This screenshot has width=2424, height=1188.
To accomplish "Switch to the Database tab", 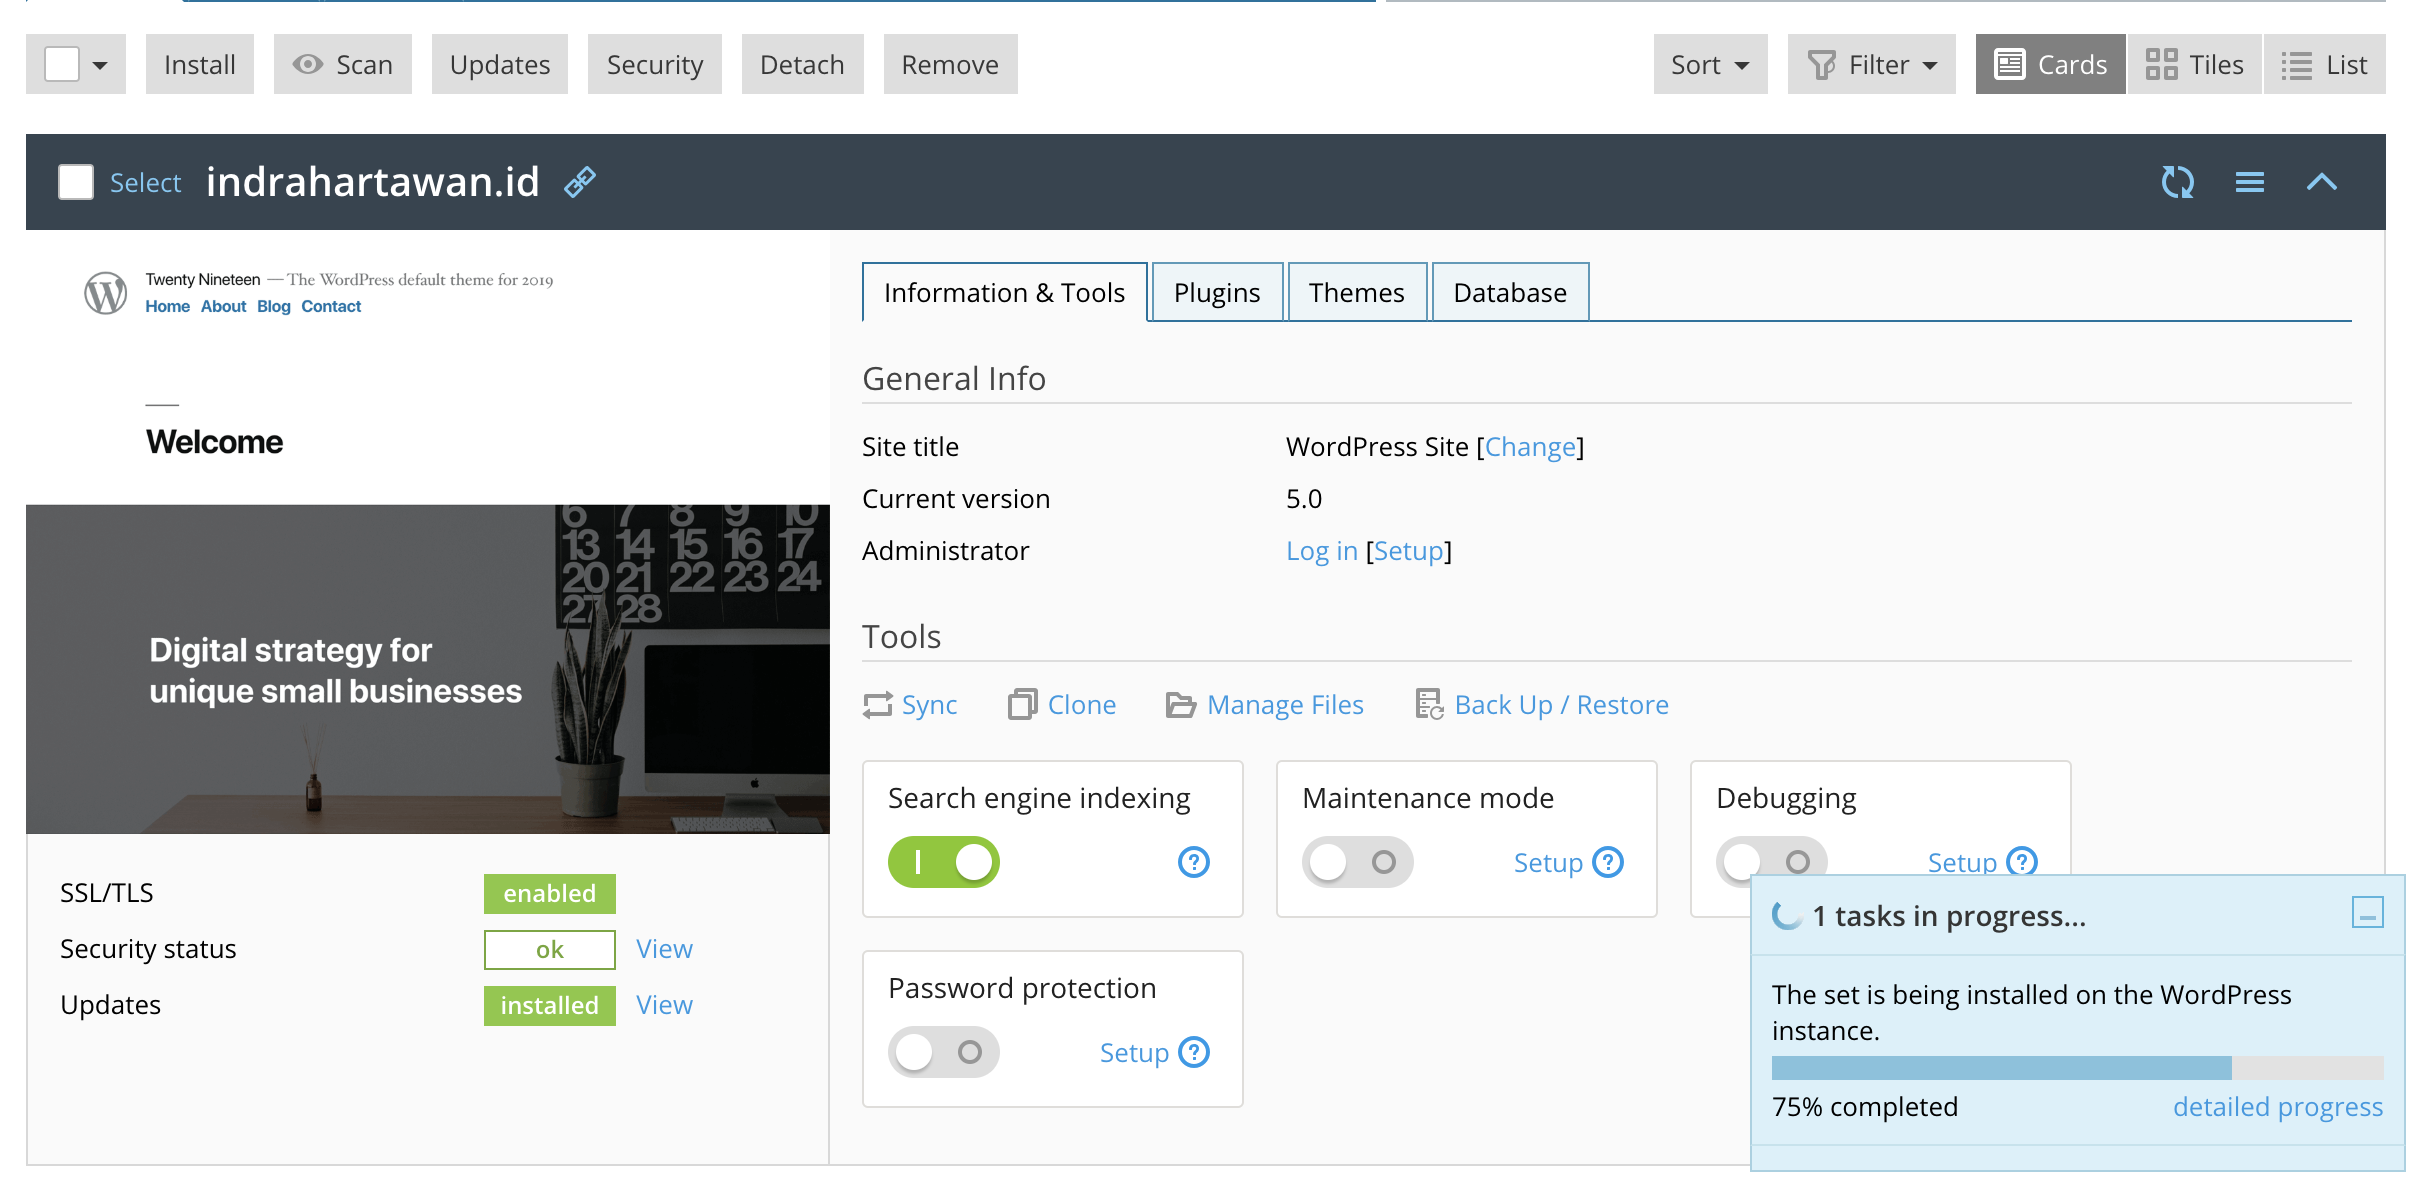I will [x=1510, y=293].
